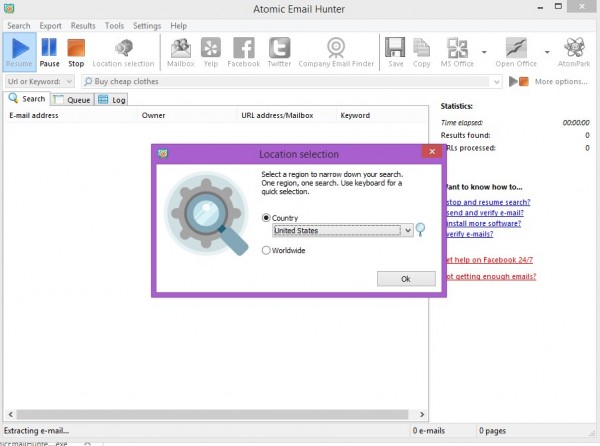Switch to the Queue tab
The height and width of the screenshot is (446, 600).
pos(72,100)
